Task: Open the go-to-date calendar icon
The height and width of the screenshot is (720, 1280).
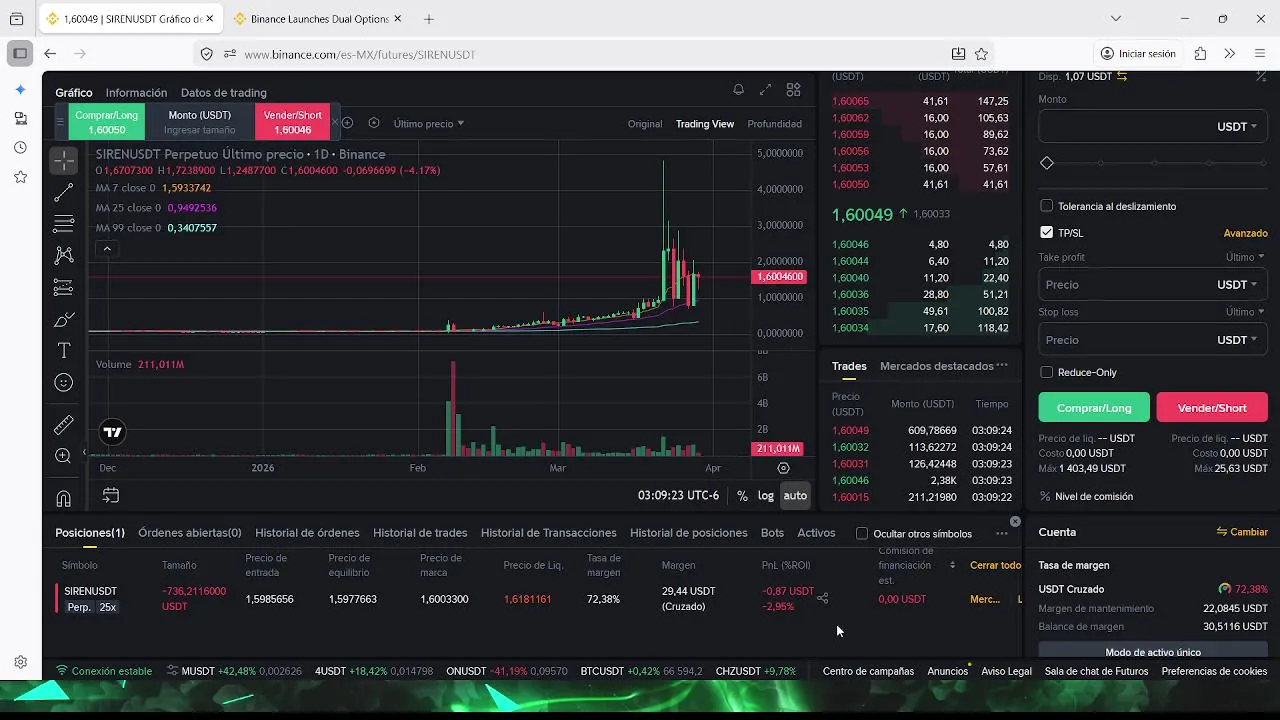Action: tap(111, 495)
